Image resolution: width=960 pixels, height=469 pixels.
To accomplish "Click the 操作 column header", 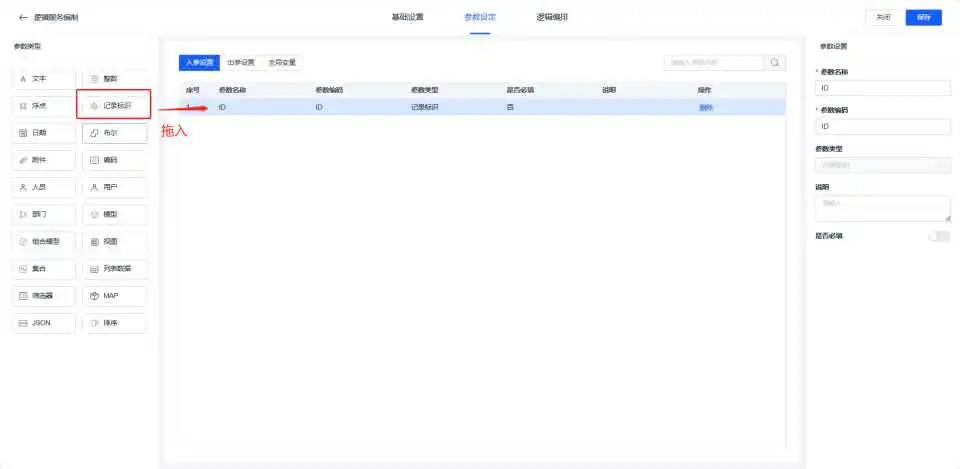I will coord(705,90).
